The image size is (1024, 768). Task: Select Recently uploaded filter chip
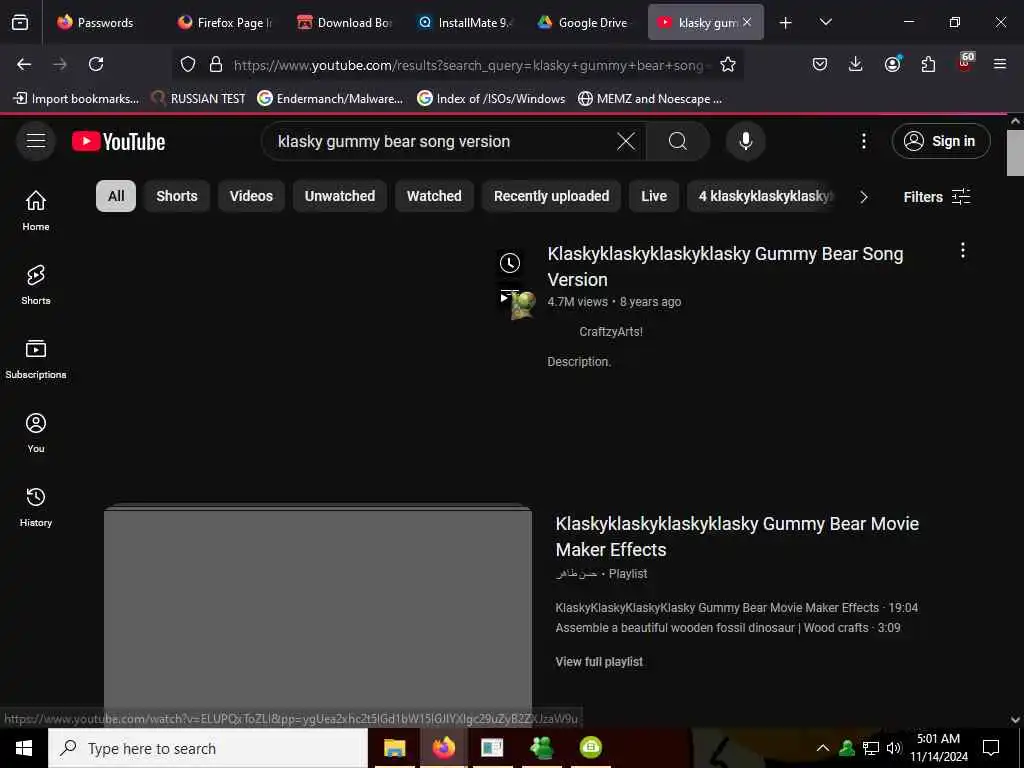551,196
